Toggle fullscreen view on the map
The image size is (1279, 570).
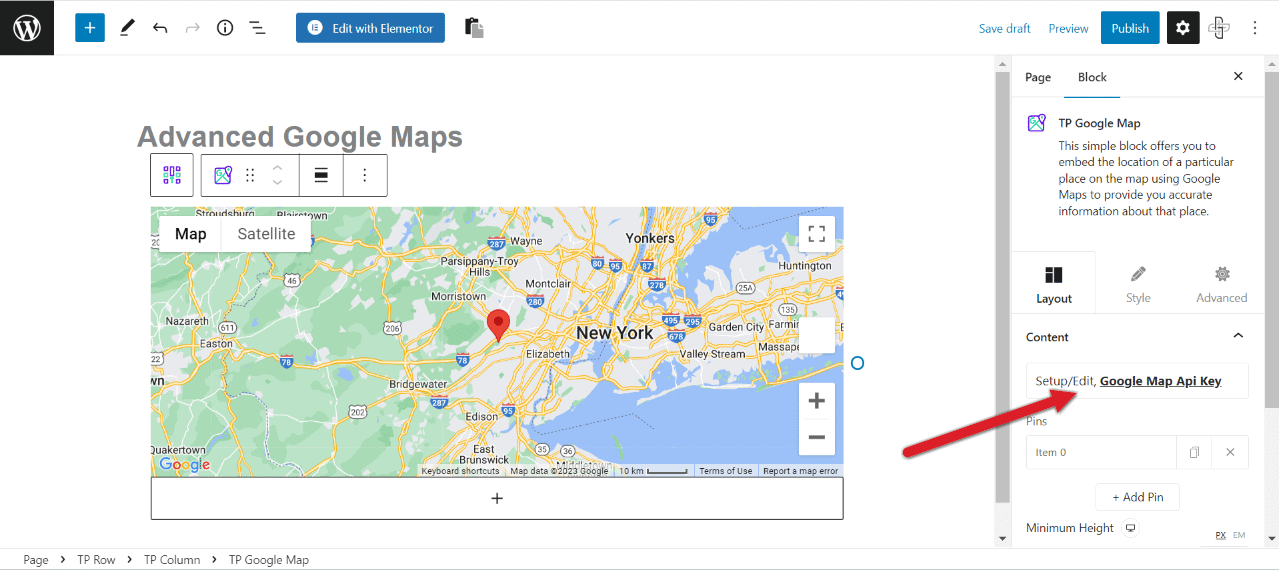(816, 234)
